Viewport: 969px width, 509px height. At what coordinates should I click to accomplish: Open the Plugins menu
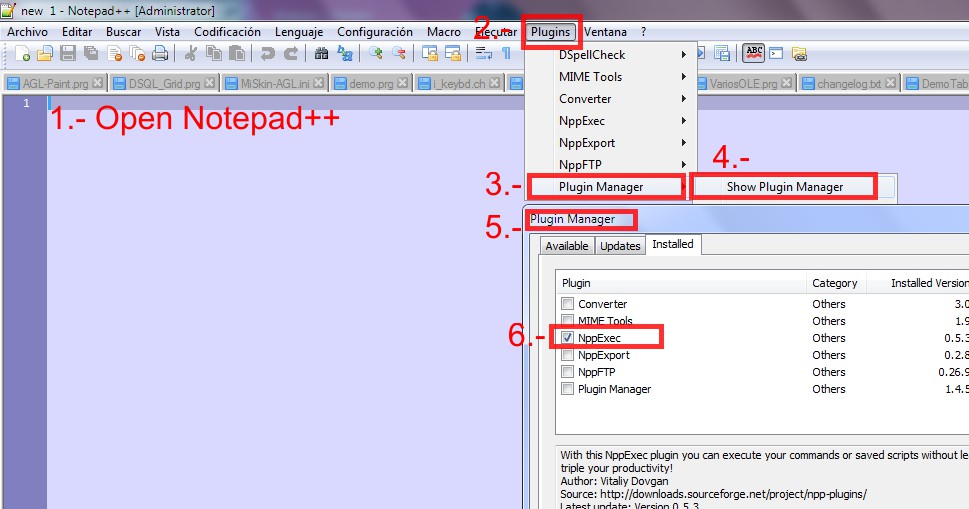[x=551, y=32]
